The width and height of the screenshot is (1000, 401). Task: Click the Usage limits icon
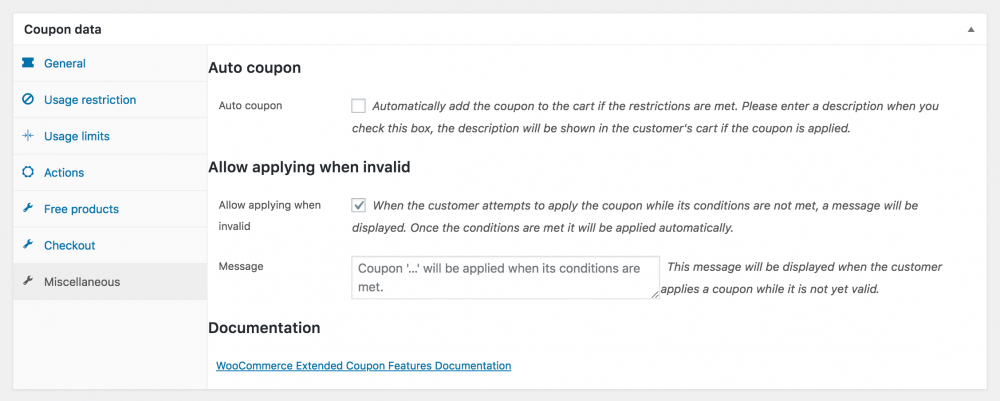tap(28, 136)
